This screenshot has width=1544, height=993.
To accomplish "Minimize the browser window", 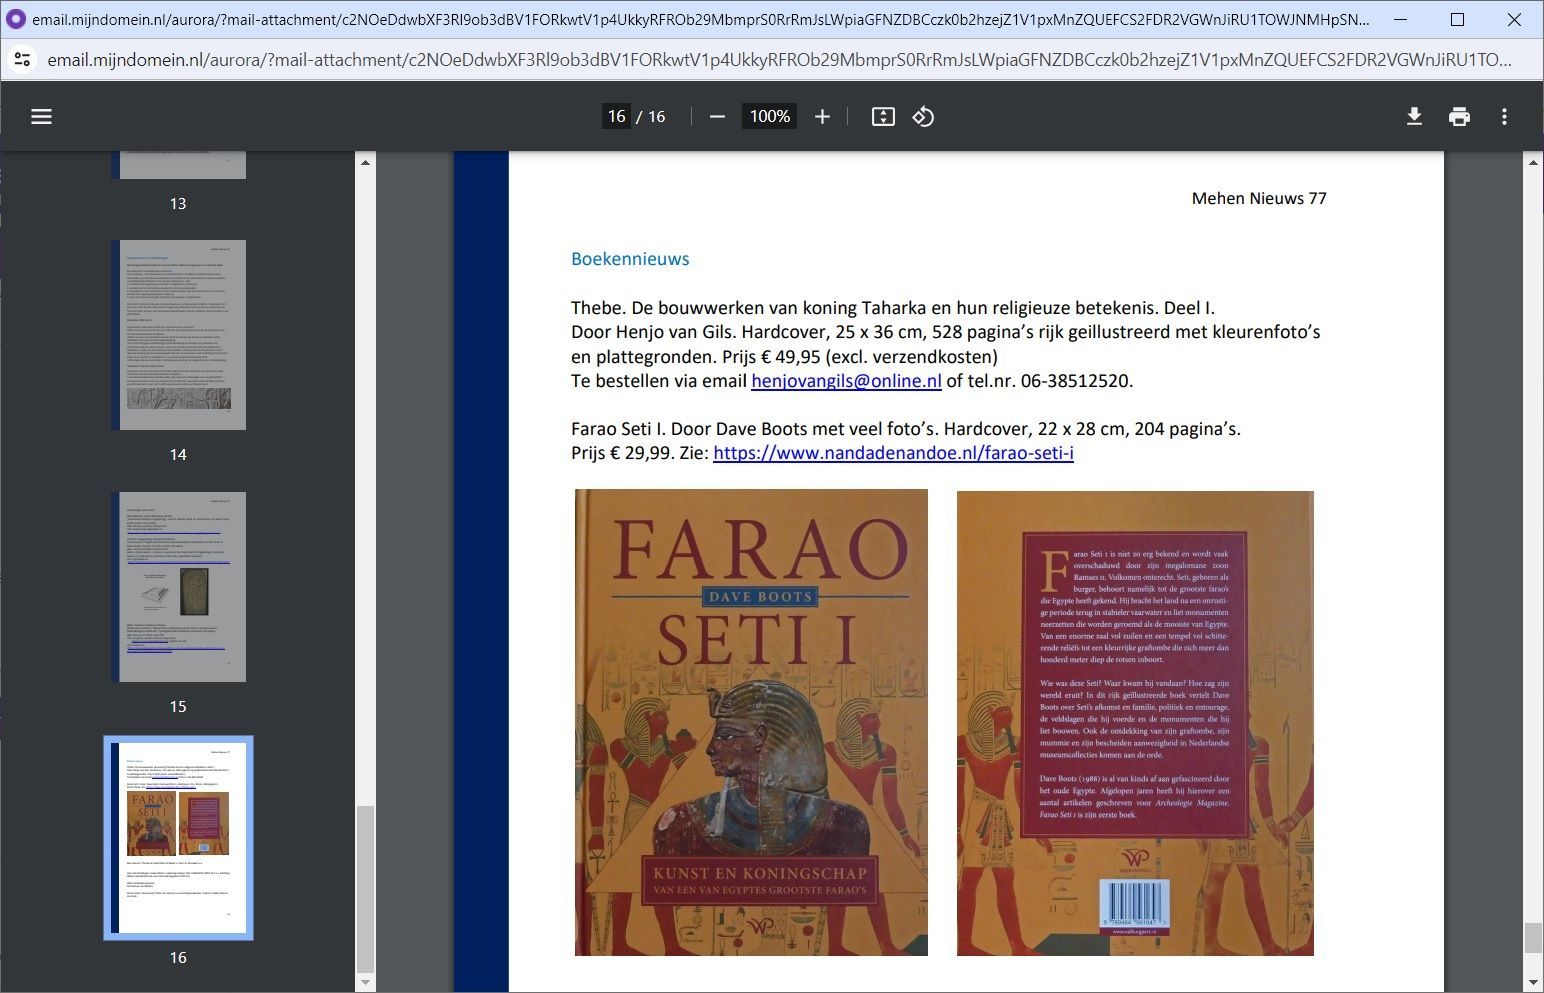I will [x=1400, y=19].
